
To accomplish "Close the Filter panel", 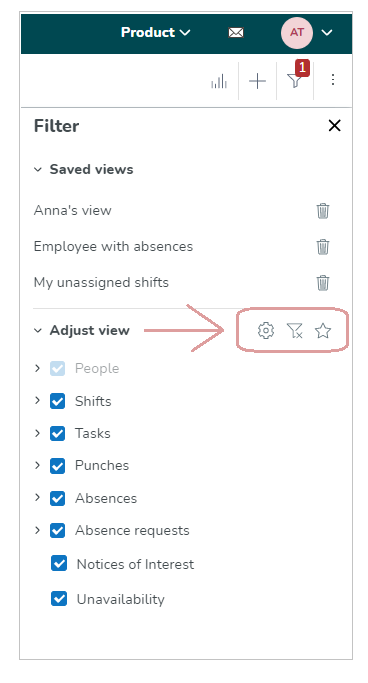I will click(334, 126).
